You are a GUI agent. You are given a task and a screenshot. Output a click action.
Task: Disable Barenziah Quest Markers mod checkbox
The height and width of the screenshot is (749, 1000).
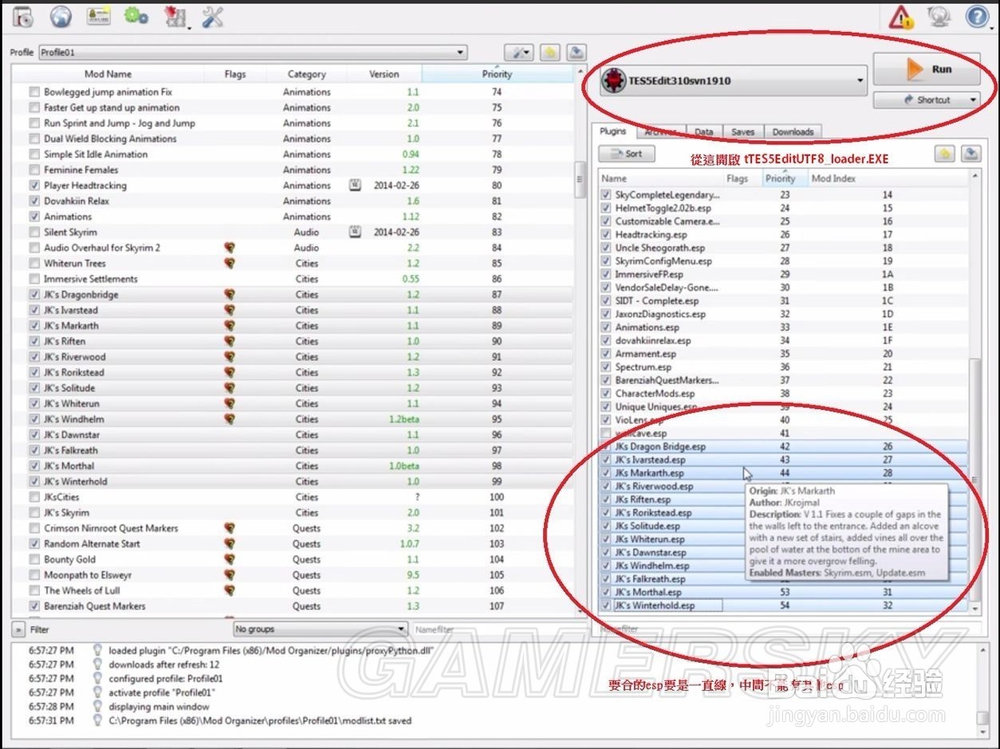(x=34, y=606)
